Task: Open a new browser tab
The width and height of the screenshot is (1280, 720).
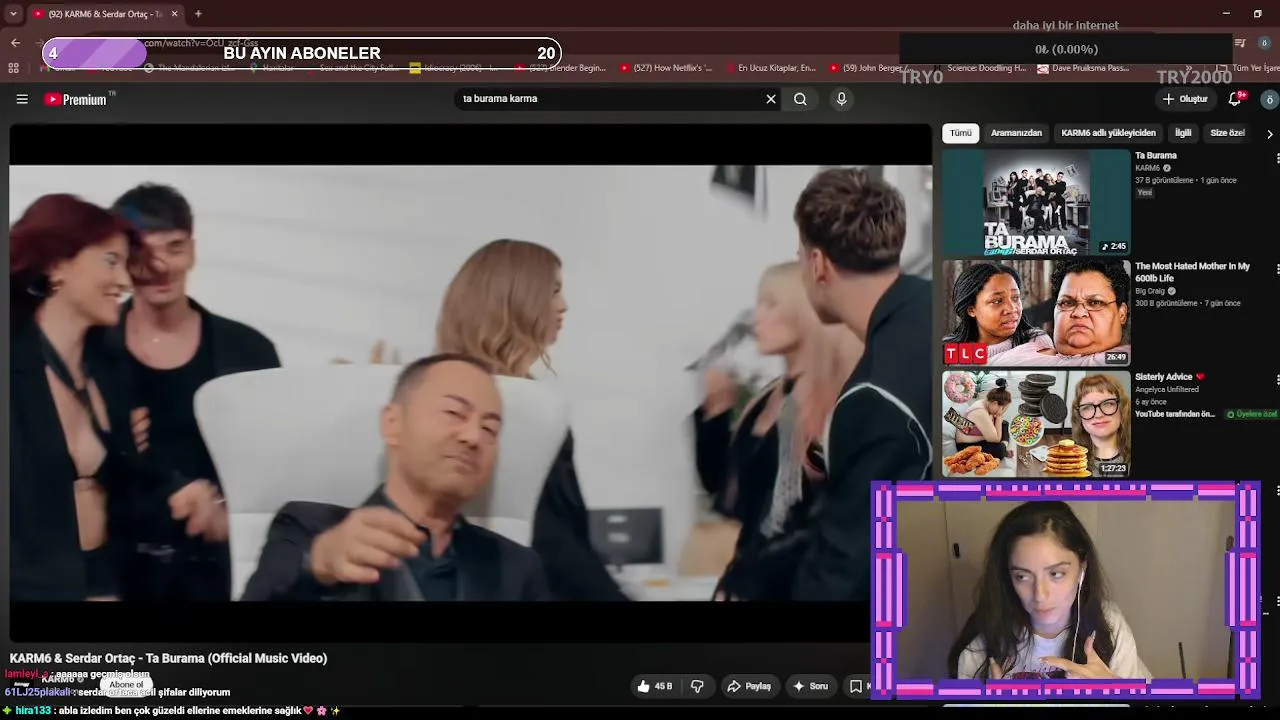Action: pyautogui.click(x=198, y=14)
